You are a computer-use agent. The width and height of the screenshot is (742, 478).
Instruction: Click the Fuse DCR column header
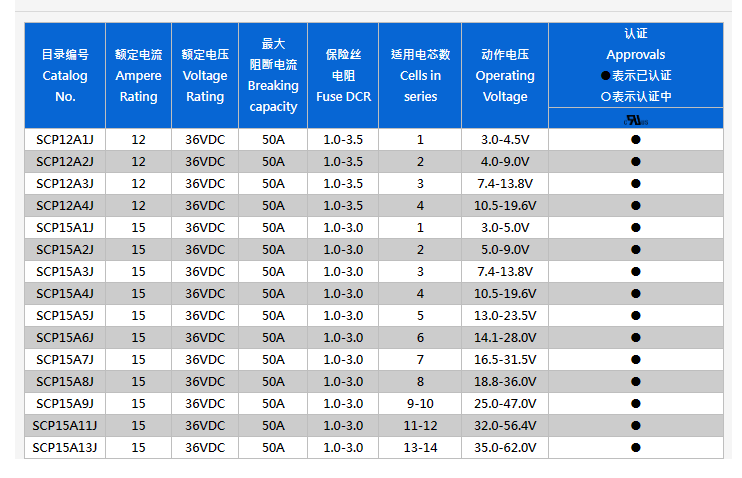tap(343, 76)
